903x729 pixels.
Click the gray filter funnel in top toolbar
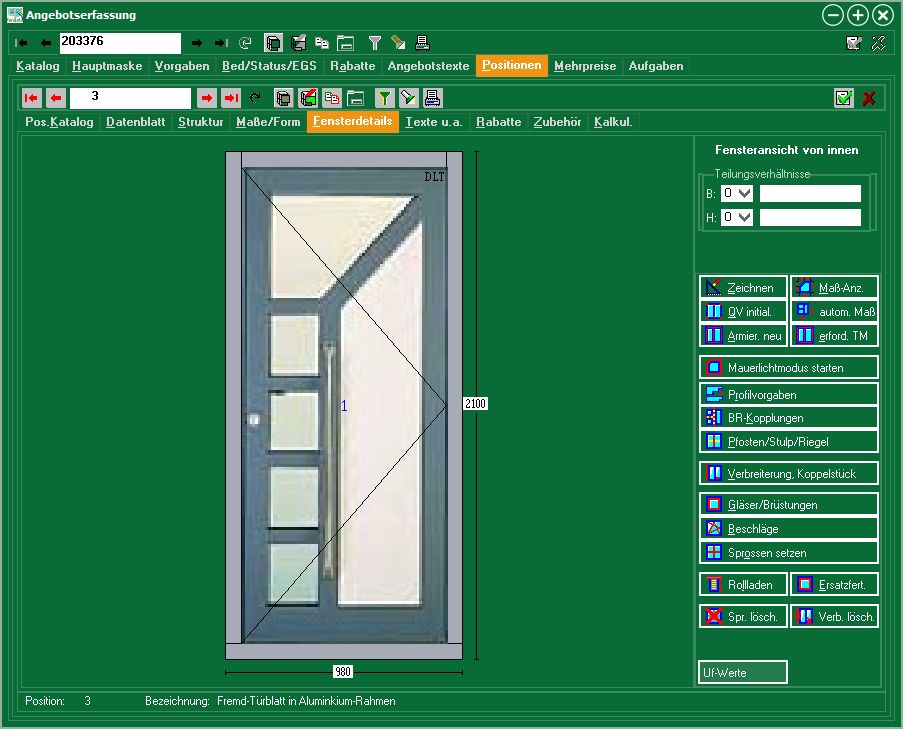pyautogui.click(x=375, y=43)
